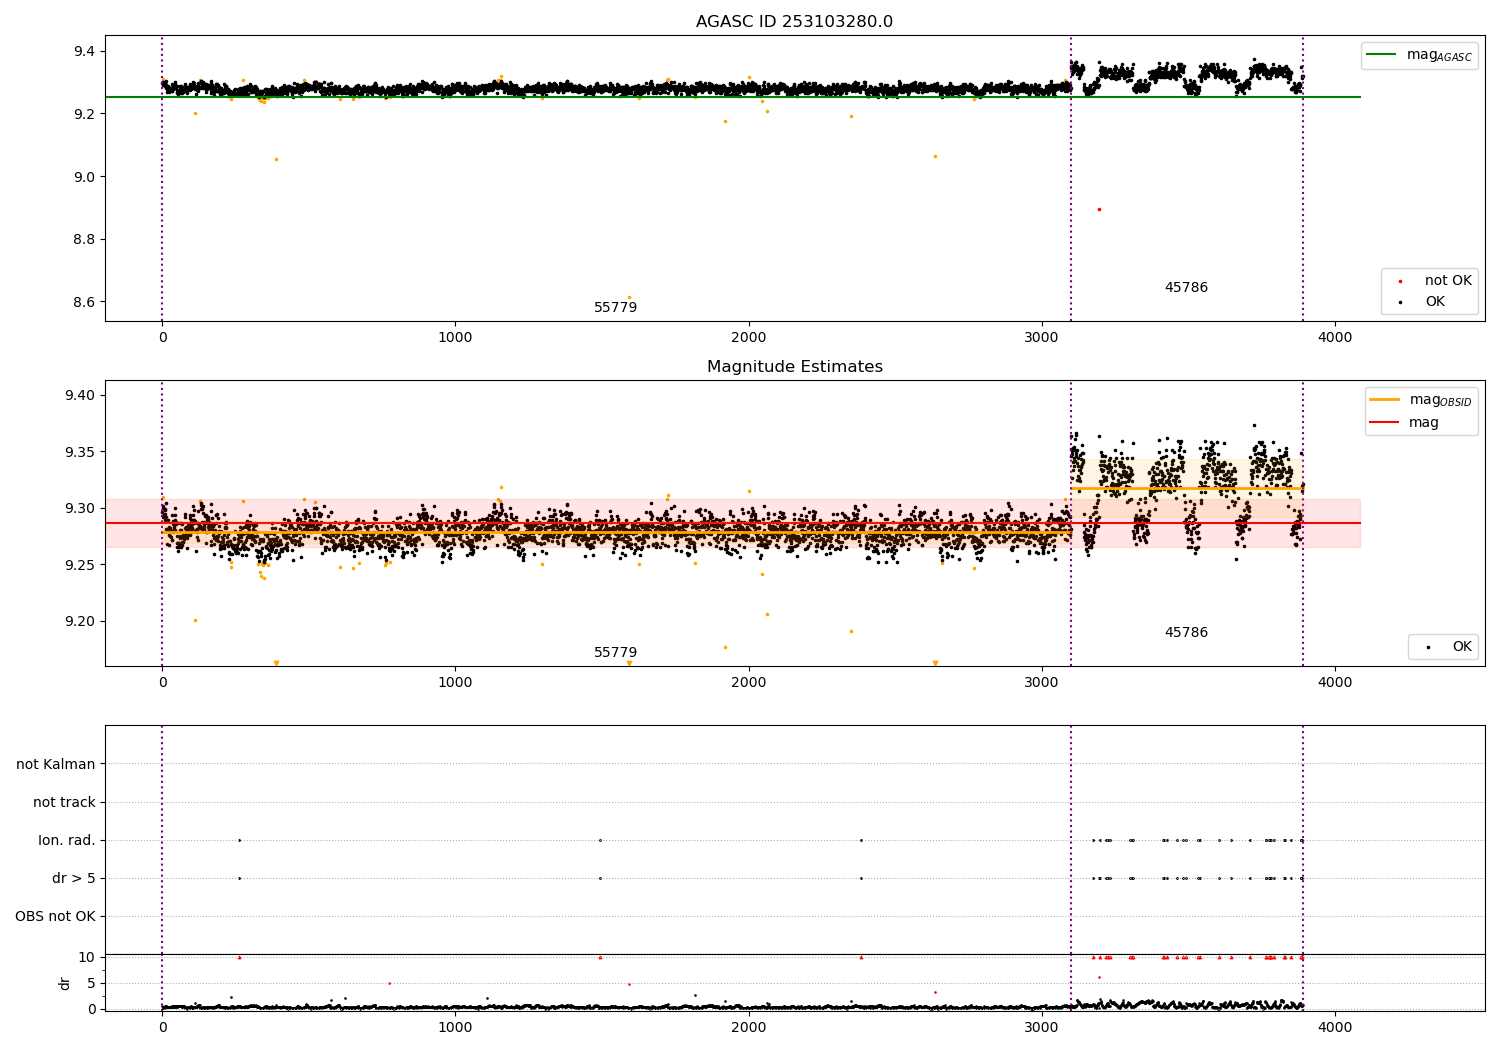Click the '9.20' y-axis tick label
Image resolution: width=1500 pixels, height=1050 pixels.
[x=80, y=622]
